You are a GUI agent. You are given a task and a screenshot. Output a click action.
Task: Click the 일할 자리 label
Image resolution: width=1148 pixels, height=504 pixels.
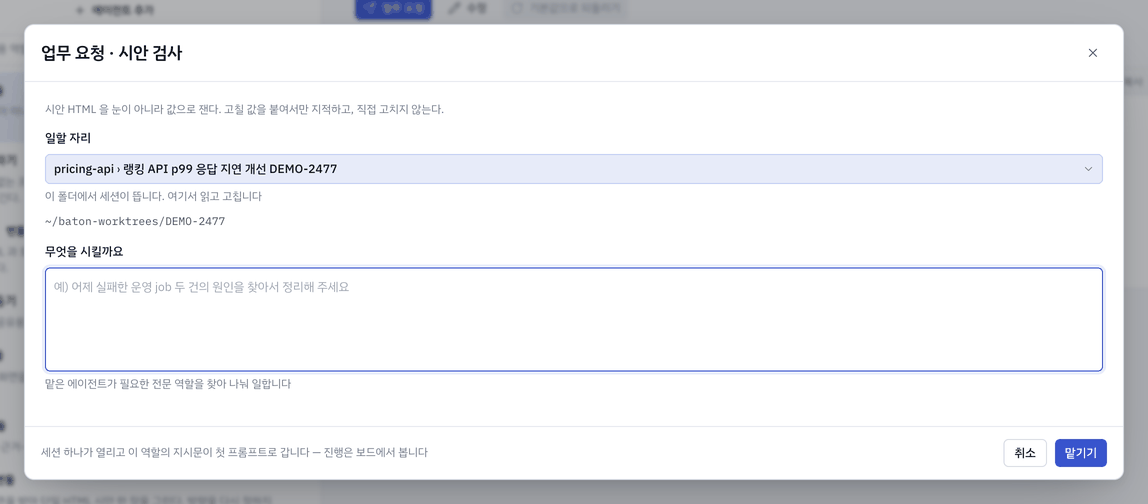click(x=67, y=137)
